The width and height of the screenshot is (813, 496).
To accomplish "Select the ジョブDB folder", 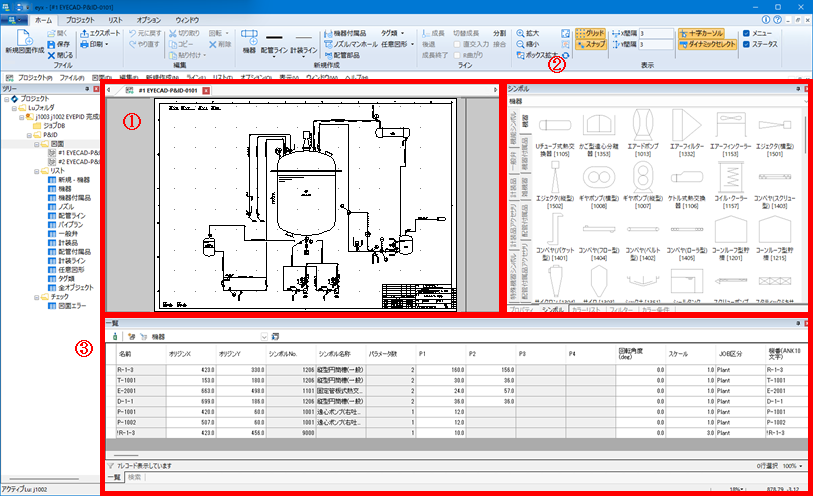I will pyautogui.click(x=49, y=125).
